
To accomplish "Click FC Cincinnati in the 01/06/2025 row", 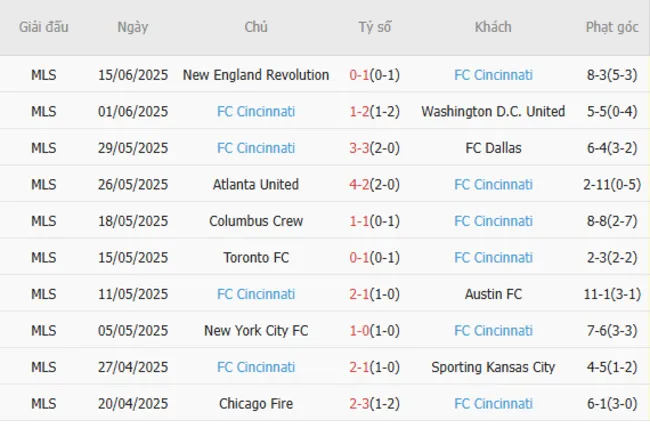I will 256,111.
